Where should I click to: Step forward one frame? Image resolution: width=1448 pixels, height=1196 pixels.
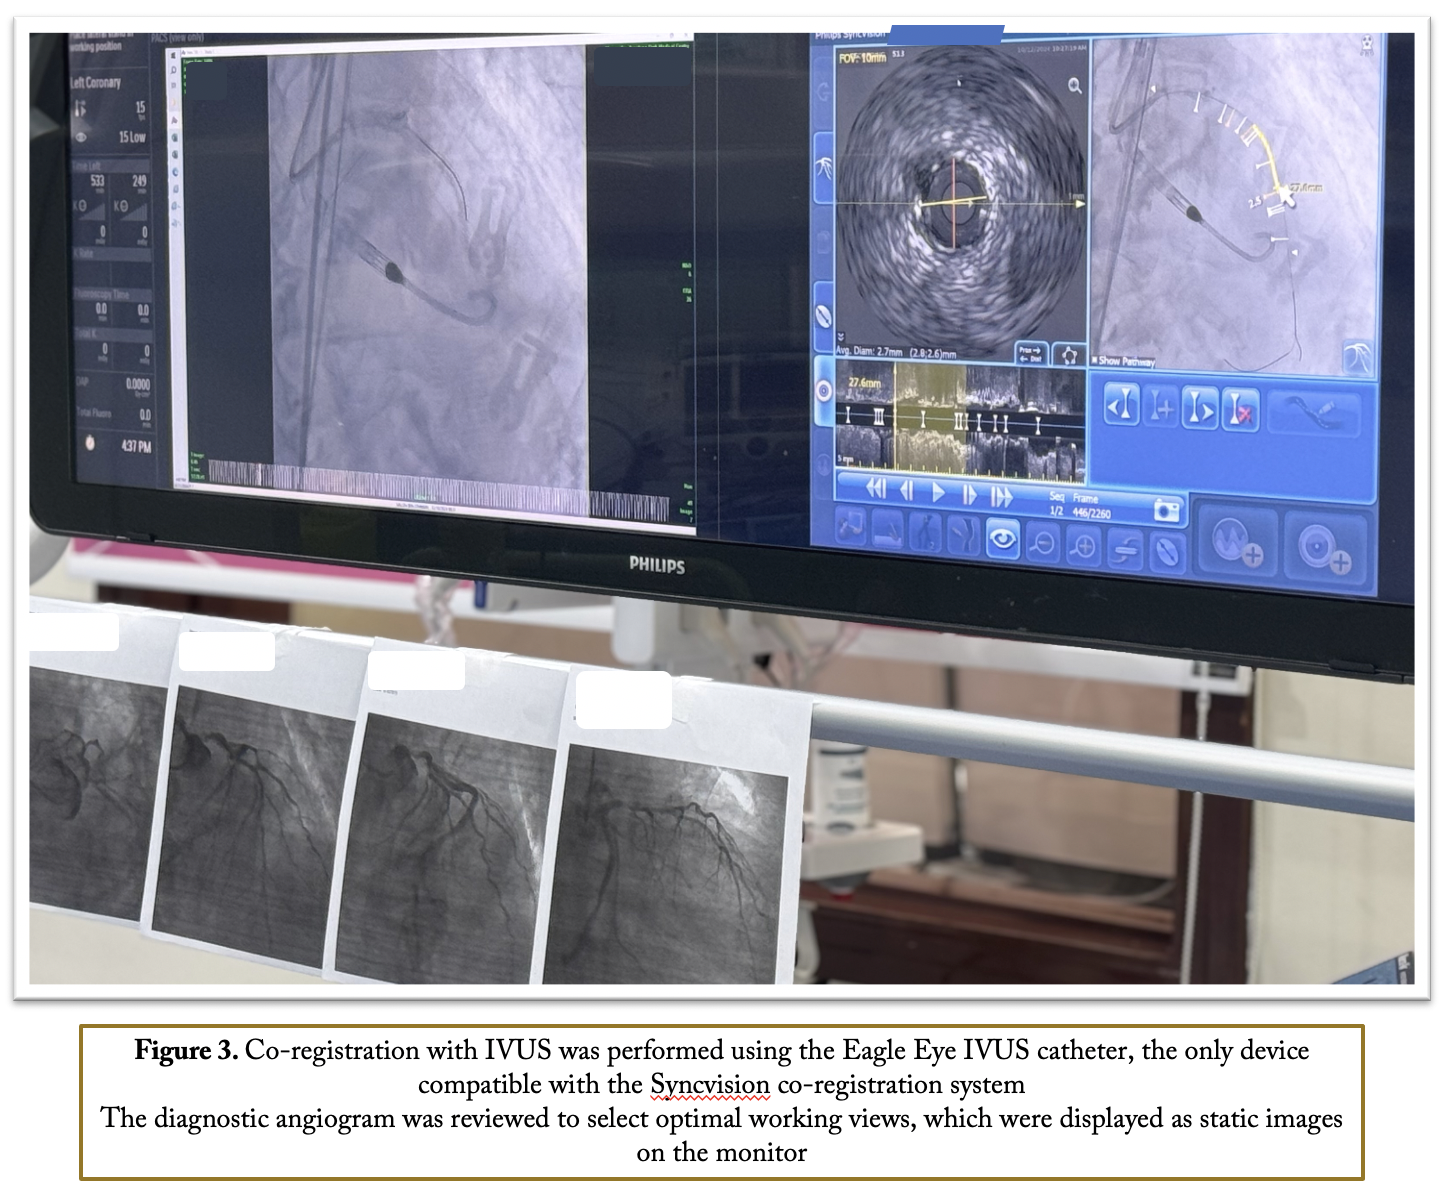pos(969,494)
